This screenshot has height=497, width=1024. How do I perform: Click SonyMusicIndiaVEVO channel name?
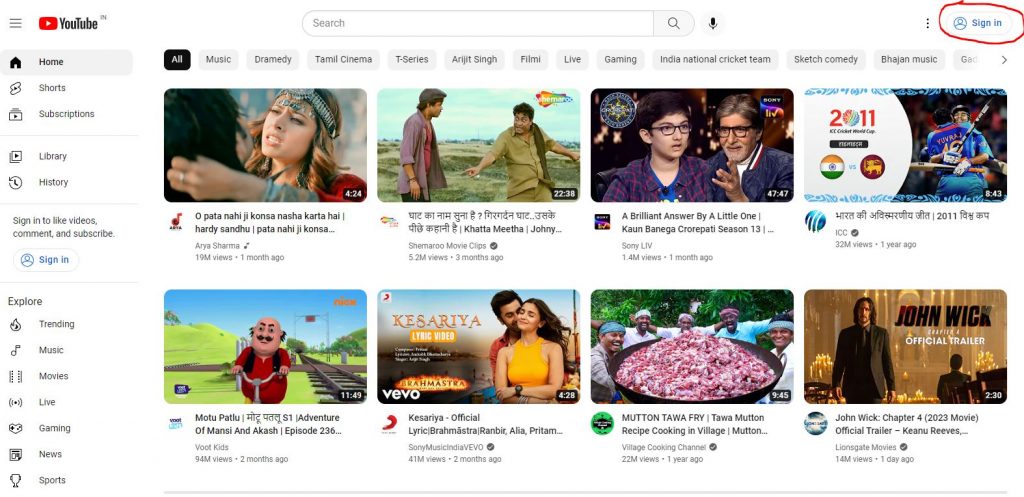point(446,448)
